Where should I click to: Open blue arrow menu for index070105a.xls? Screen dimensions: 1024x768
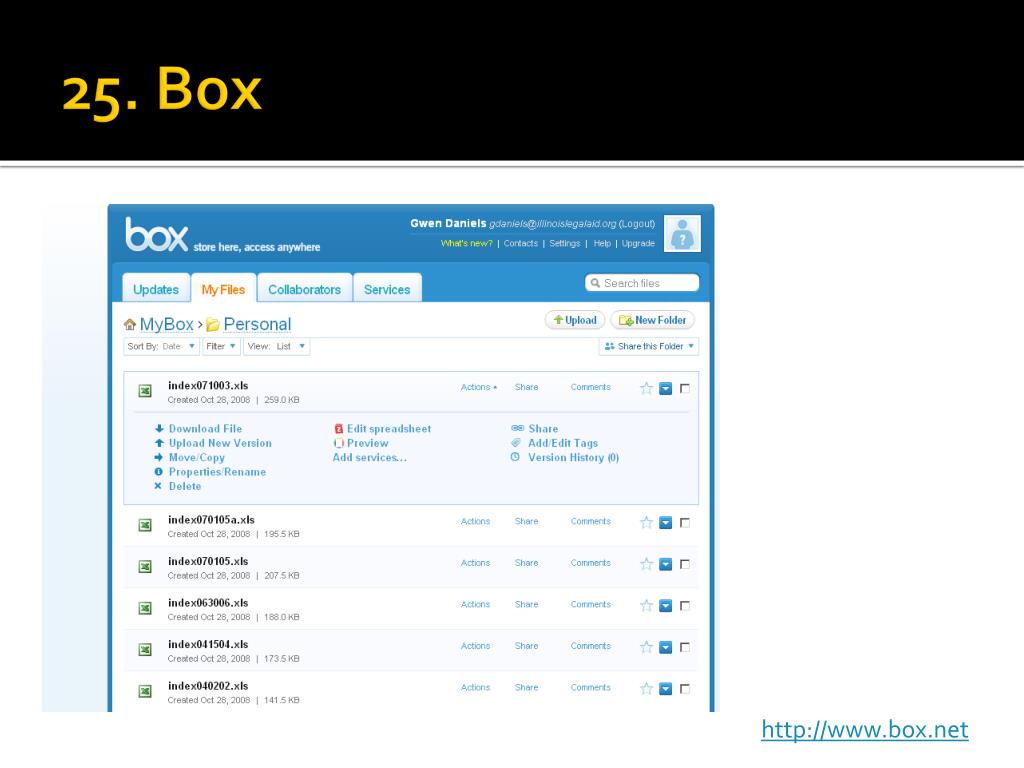tap(665, 523)
